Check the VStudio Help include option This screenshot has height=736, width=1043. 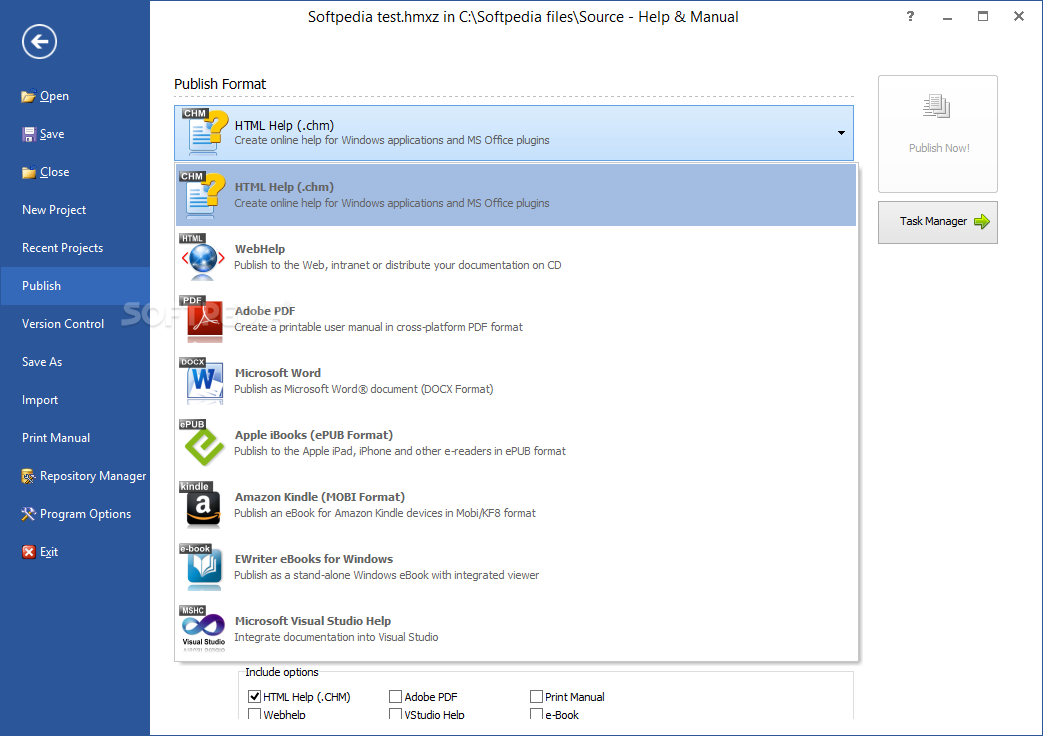click(395, 714)
